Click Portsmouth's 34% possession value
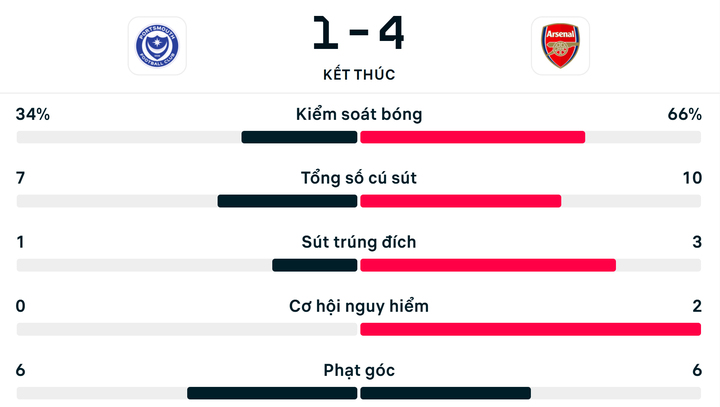 (x=33, y=114)
